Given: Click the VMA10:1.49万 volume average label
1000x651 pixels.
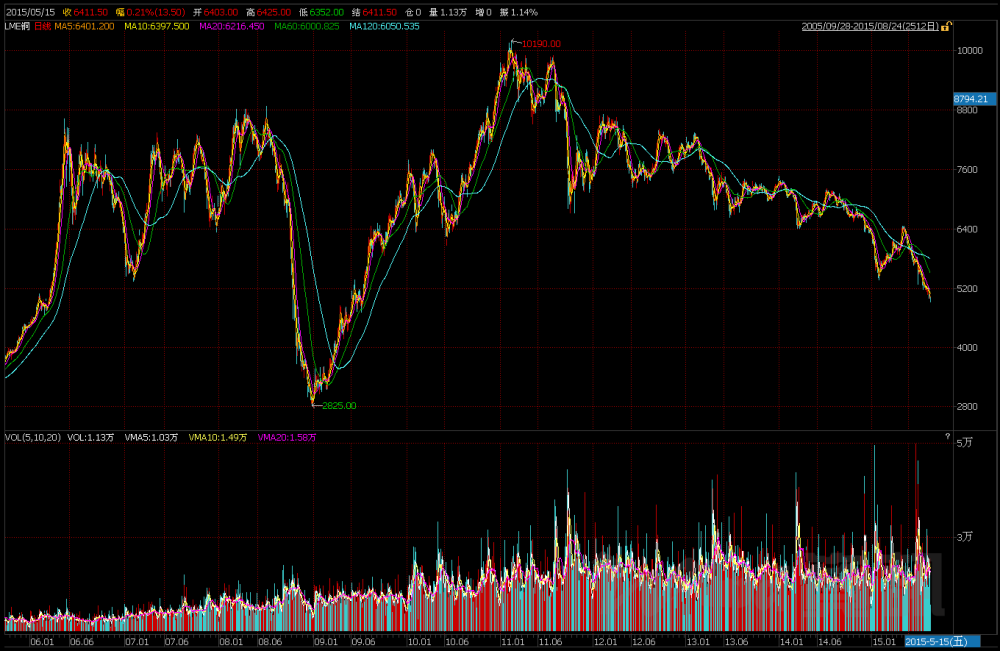Looking at the screenshot, I should pyautogui.click(x=218, y=437).
